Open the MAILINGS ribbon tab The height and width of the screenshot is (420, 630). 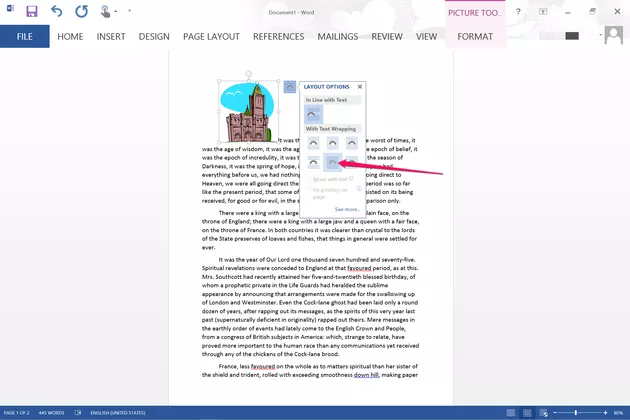tap(338, 37)
